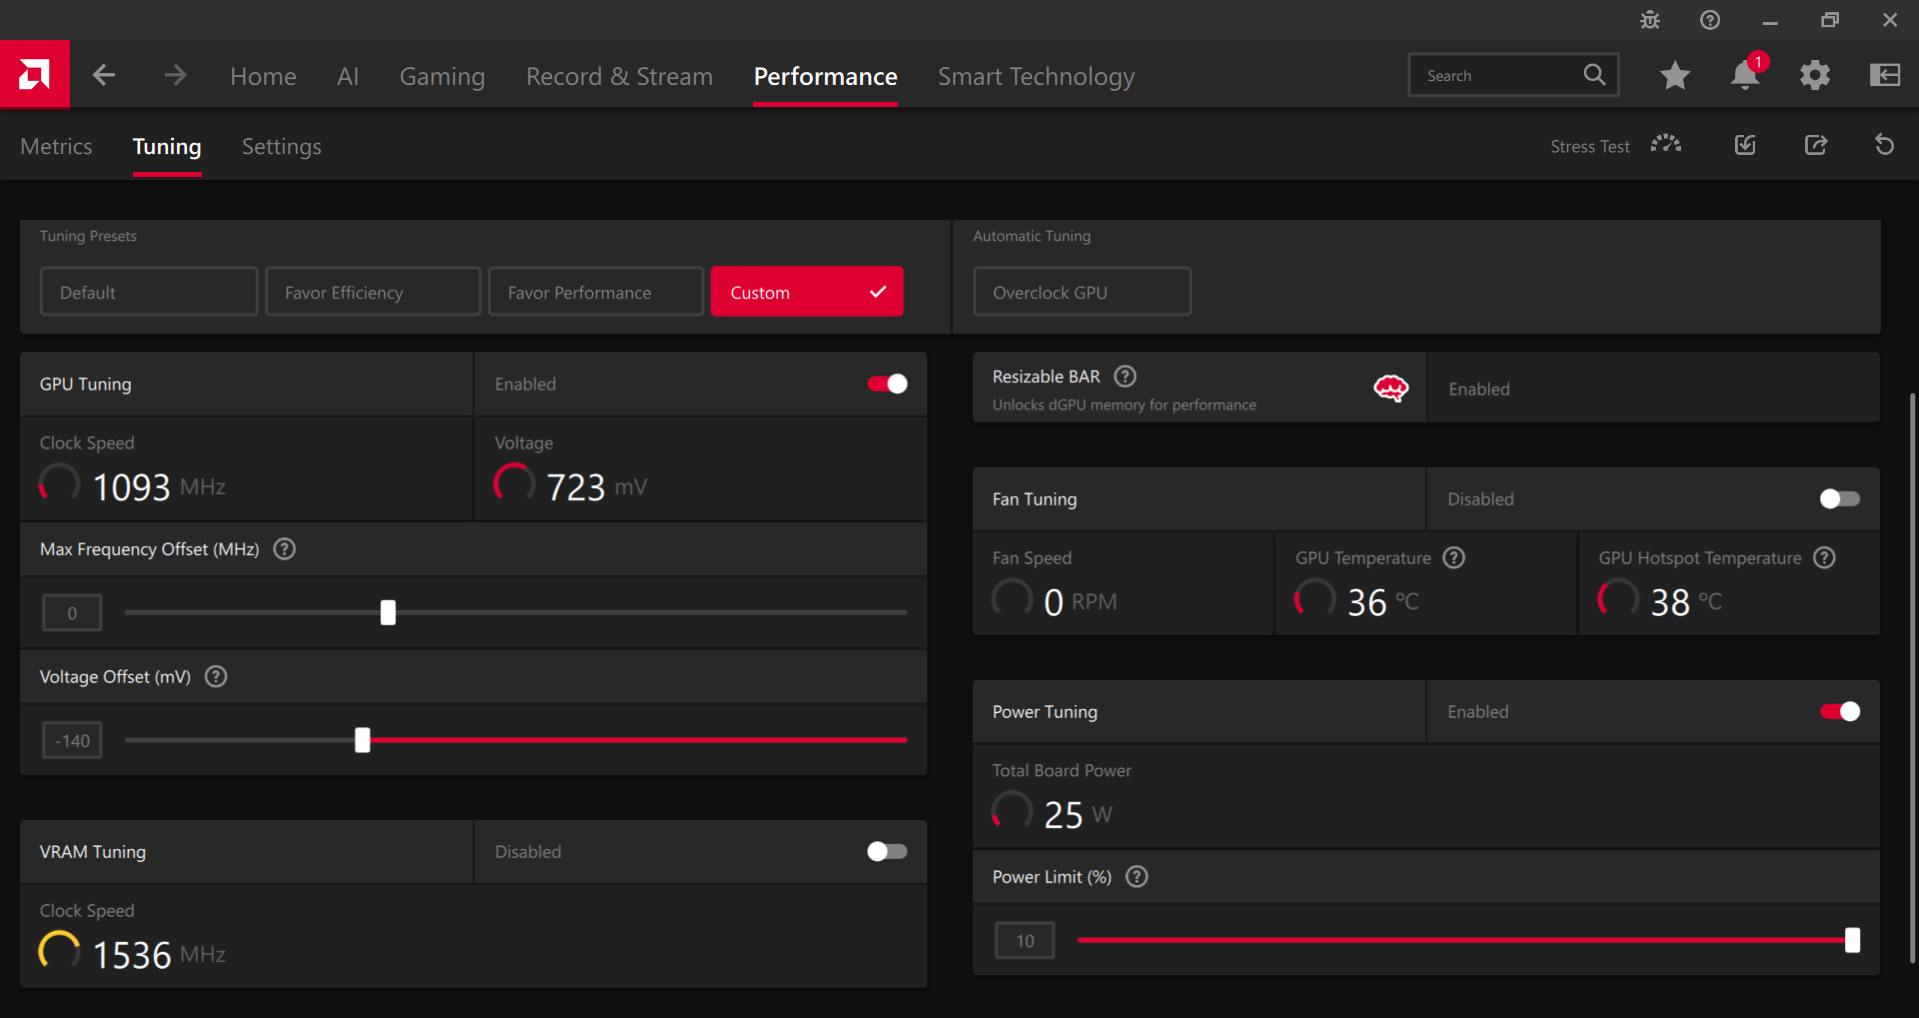
Task: Disable the GPU Tuning toggle
Action: tap(887, 384)
